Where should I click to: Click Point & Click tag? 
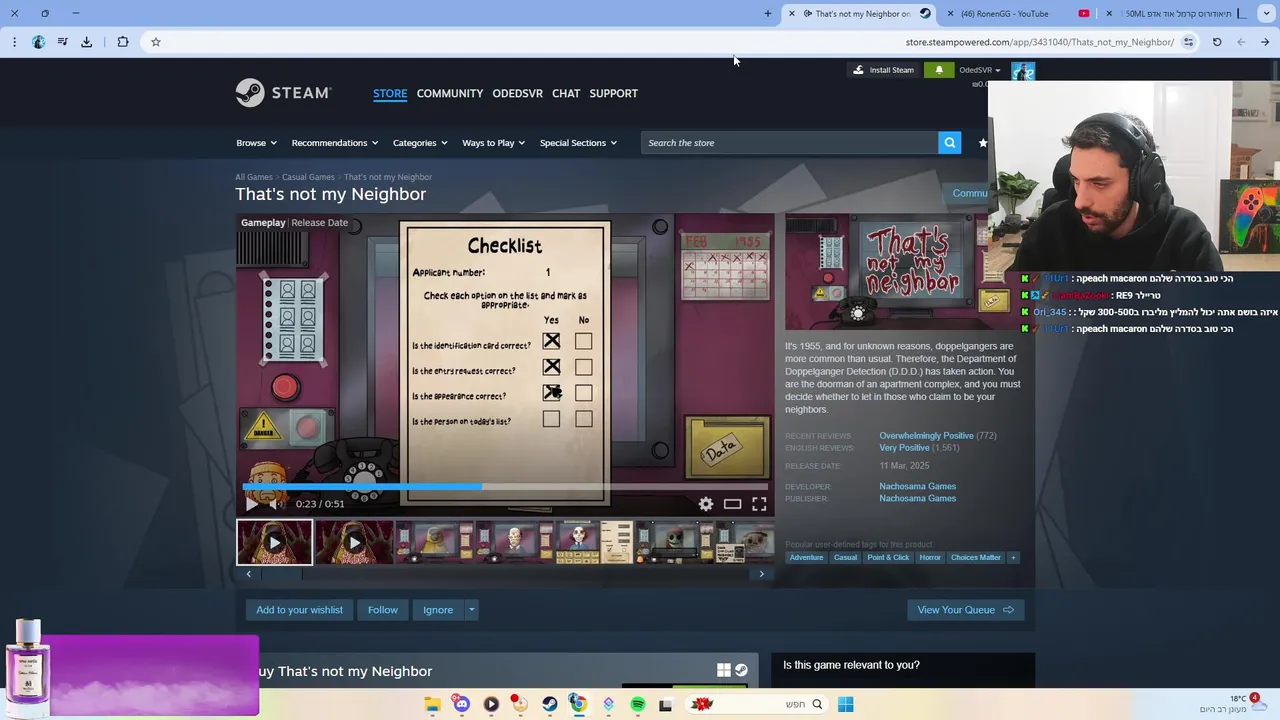(888, 557)
